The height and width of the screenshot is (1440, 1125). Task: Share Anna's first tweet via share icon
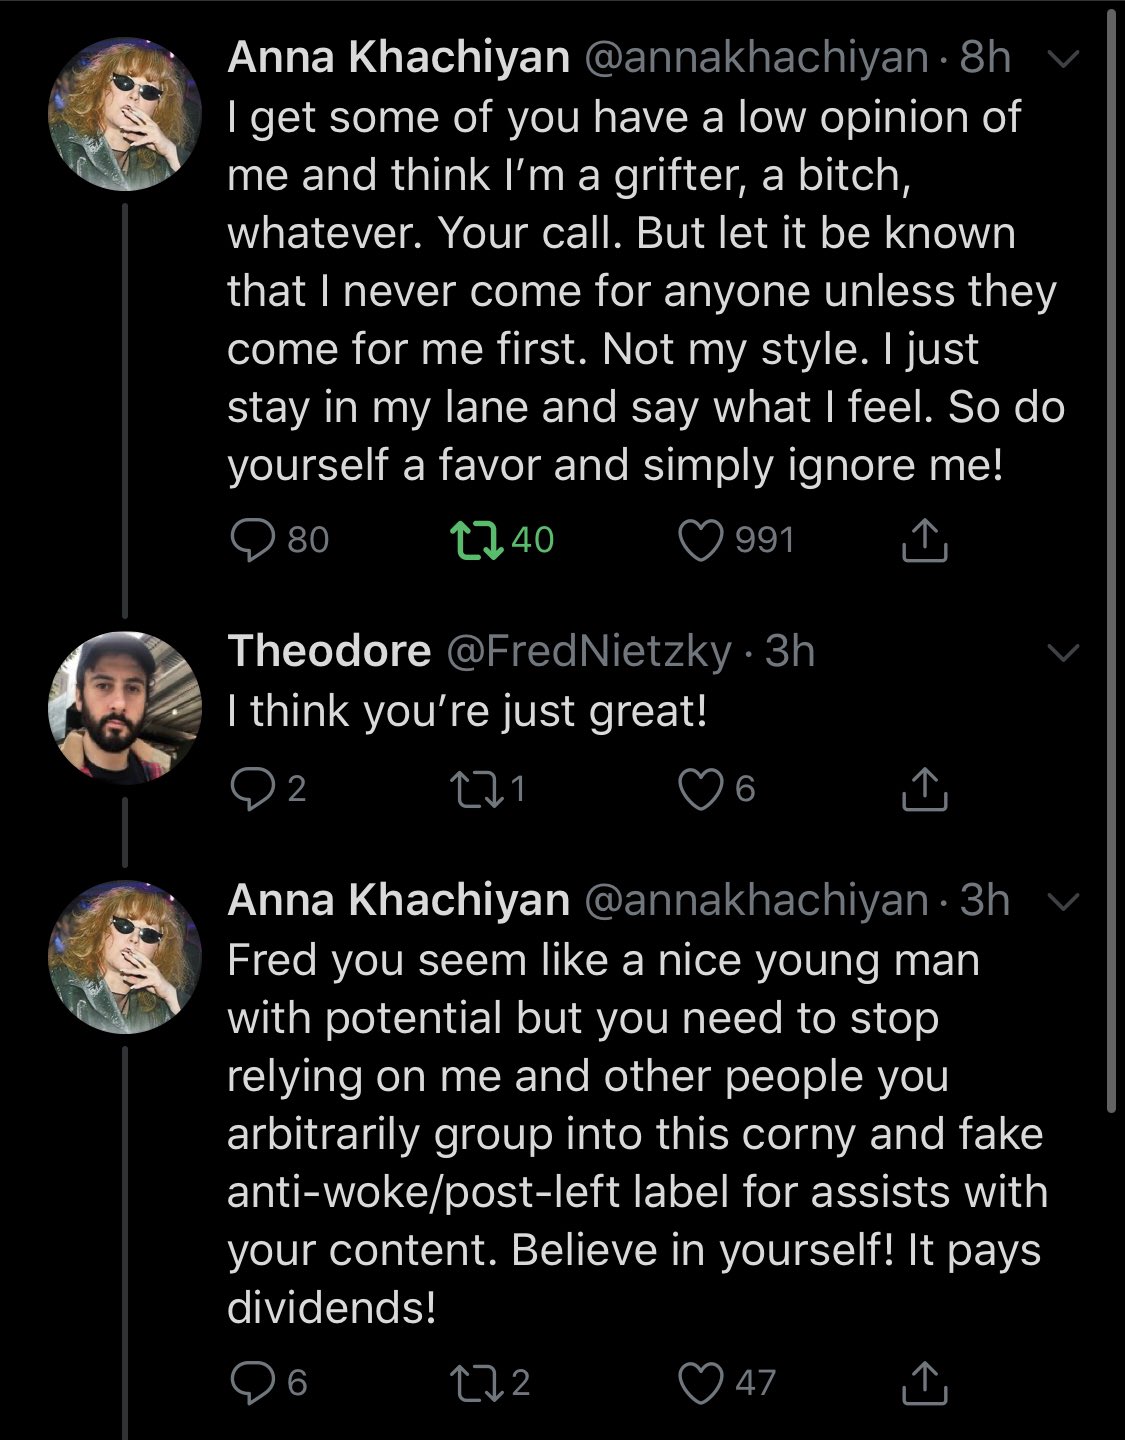(923, 541)
